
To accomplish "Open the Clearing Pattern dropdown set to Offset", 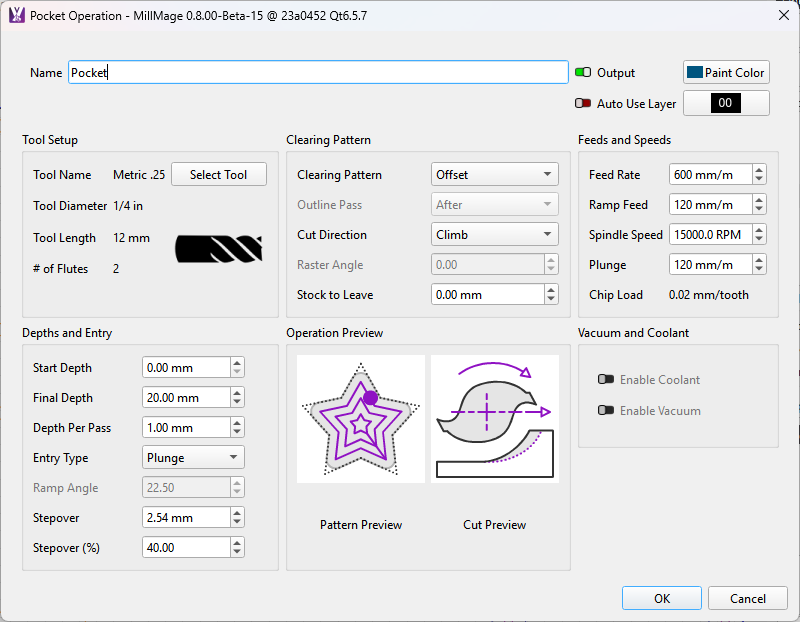I will click(494, 175).
